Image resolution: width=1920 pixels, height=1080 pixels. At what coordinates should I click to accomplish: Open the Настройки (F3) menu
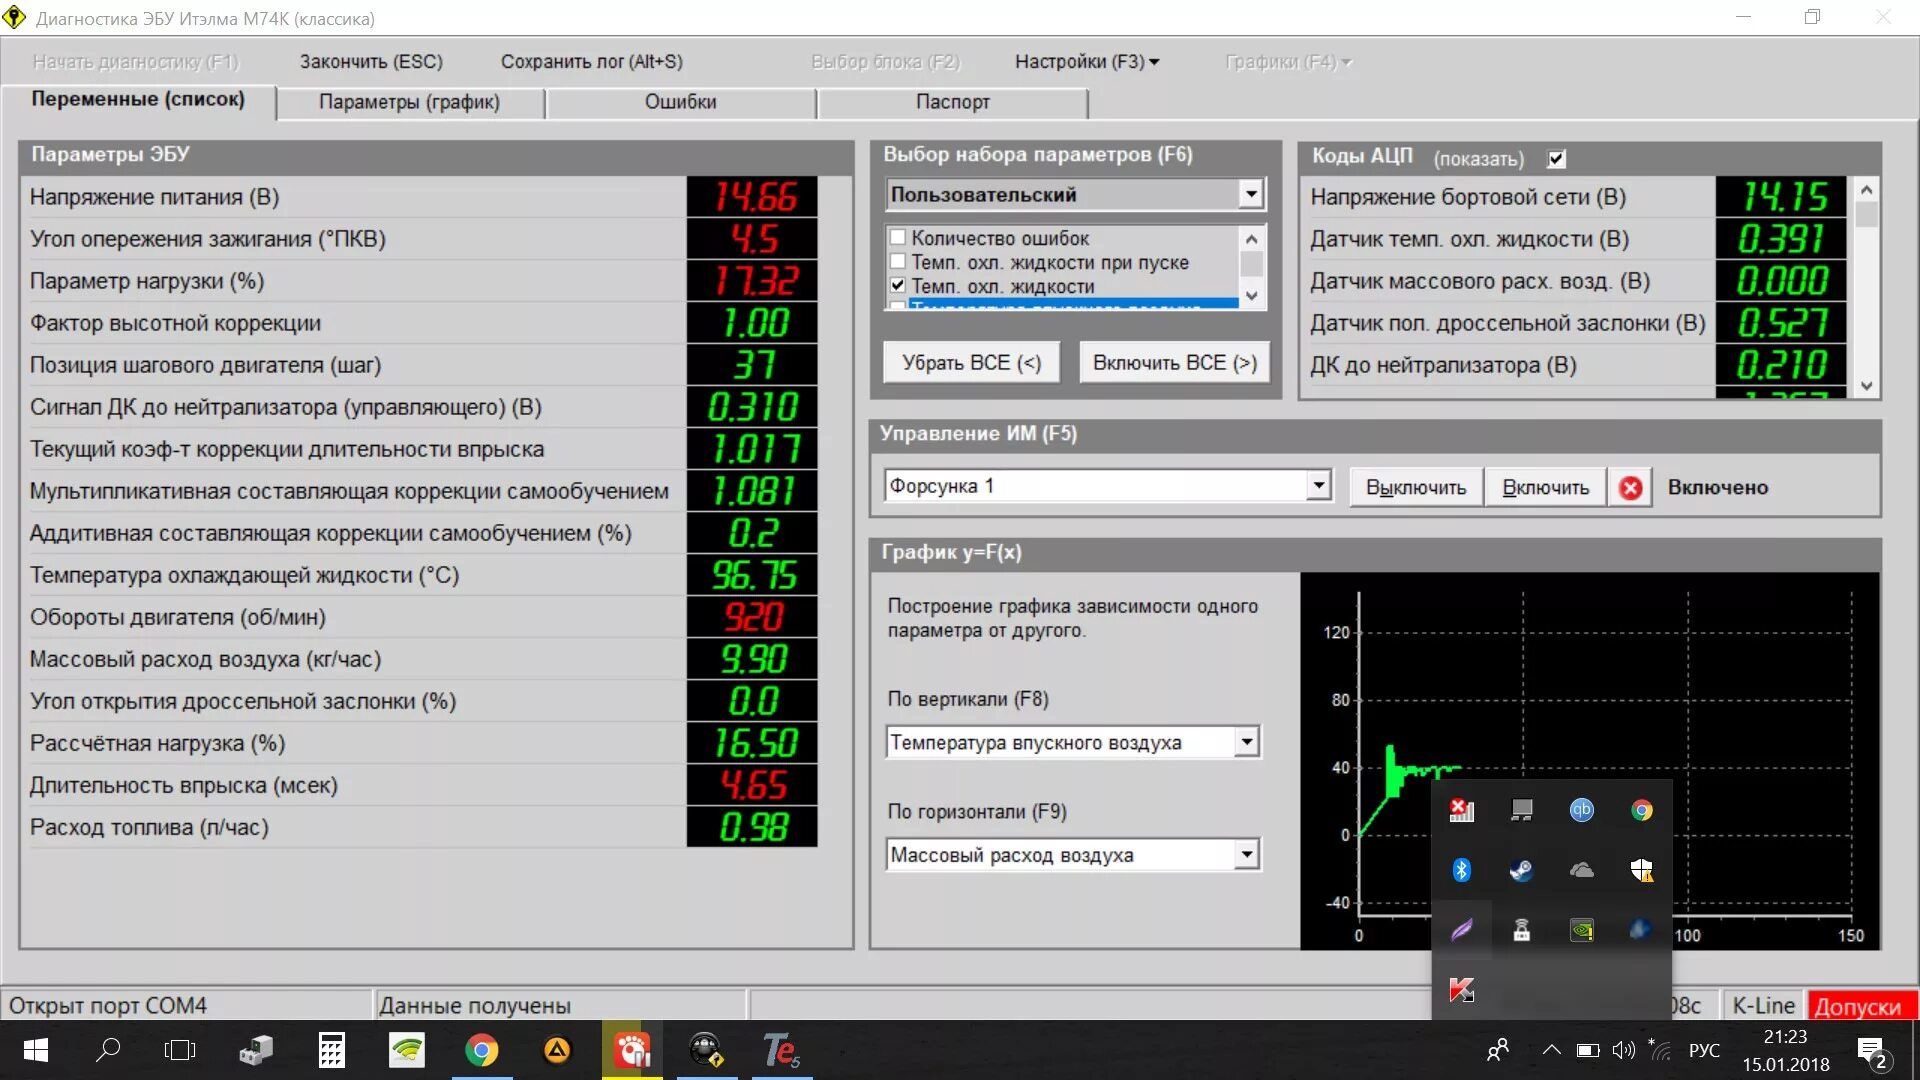coord(1087,62)
